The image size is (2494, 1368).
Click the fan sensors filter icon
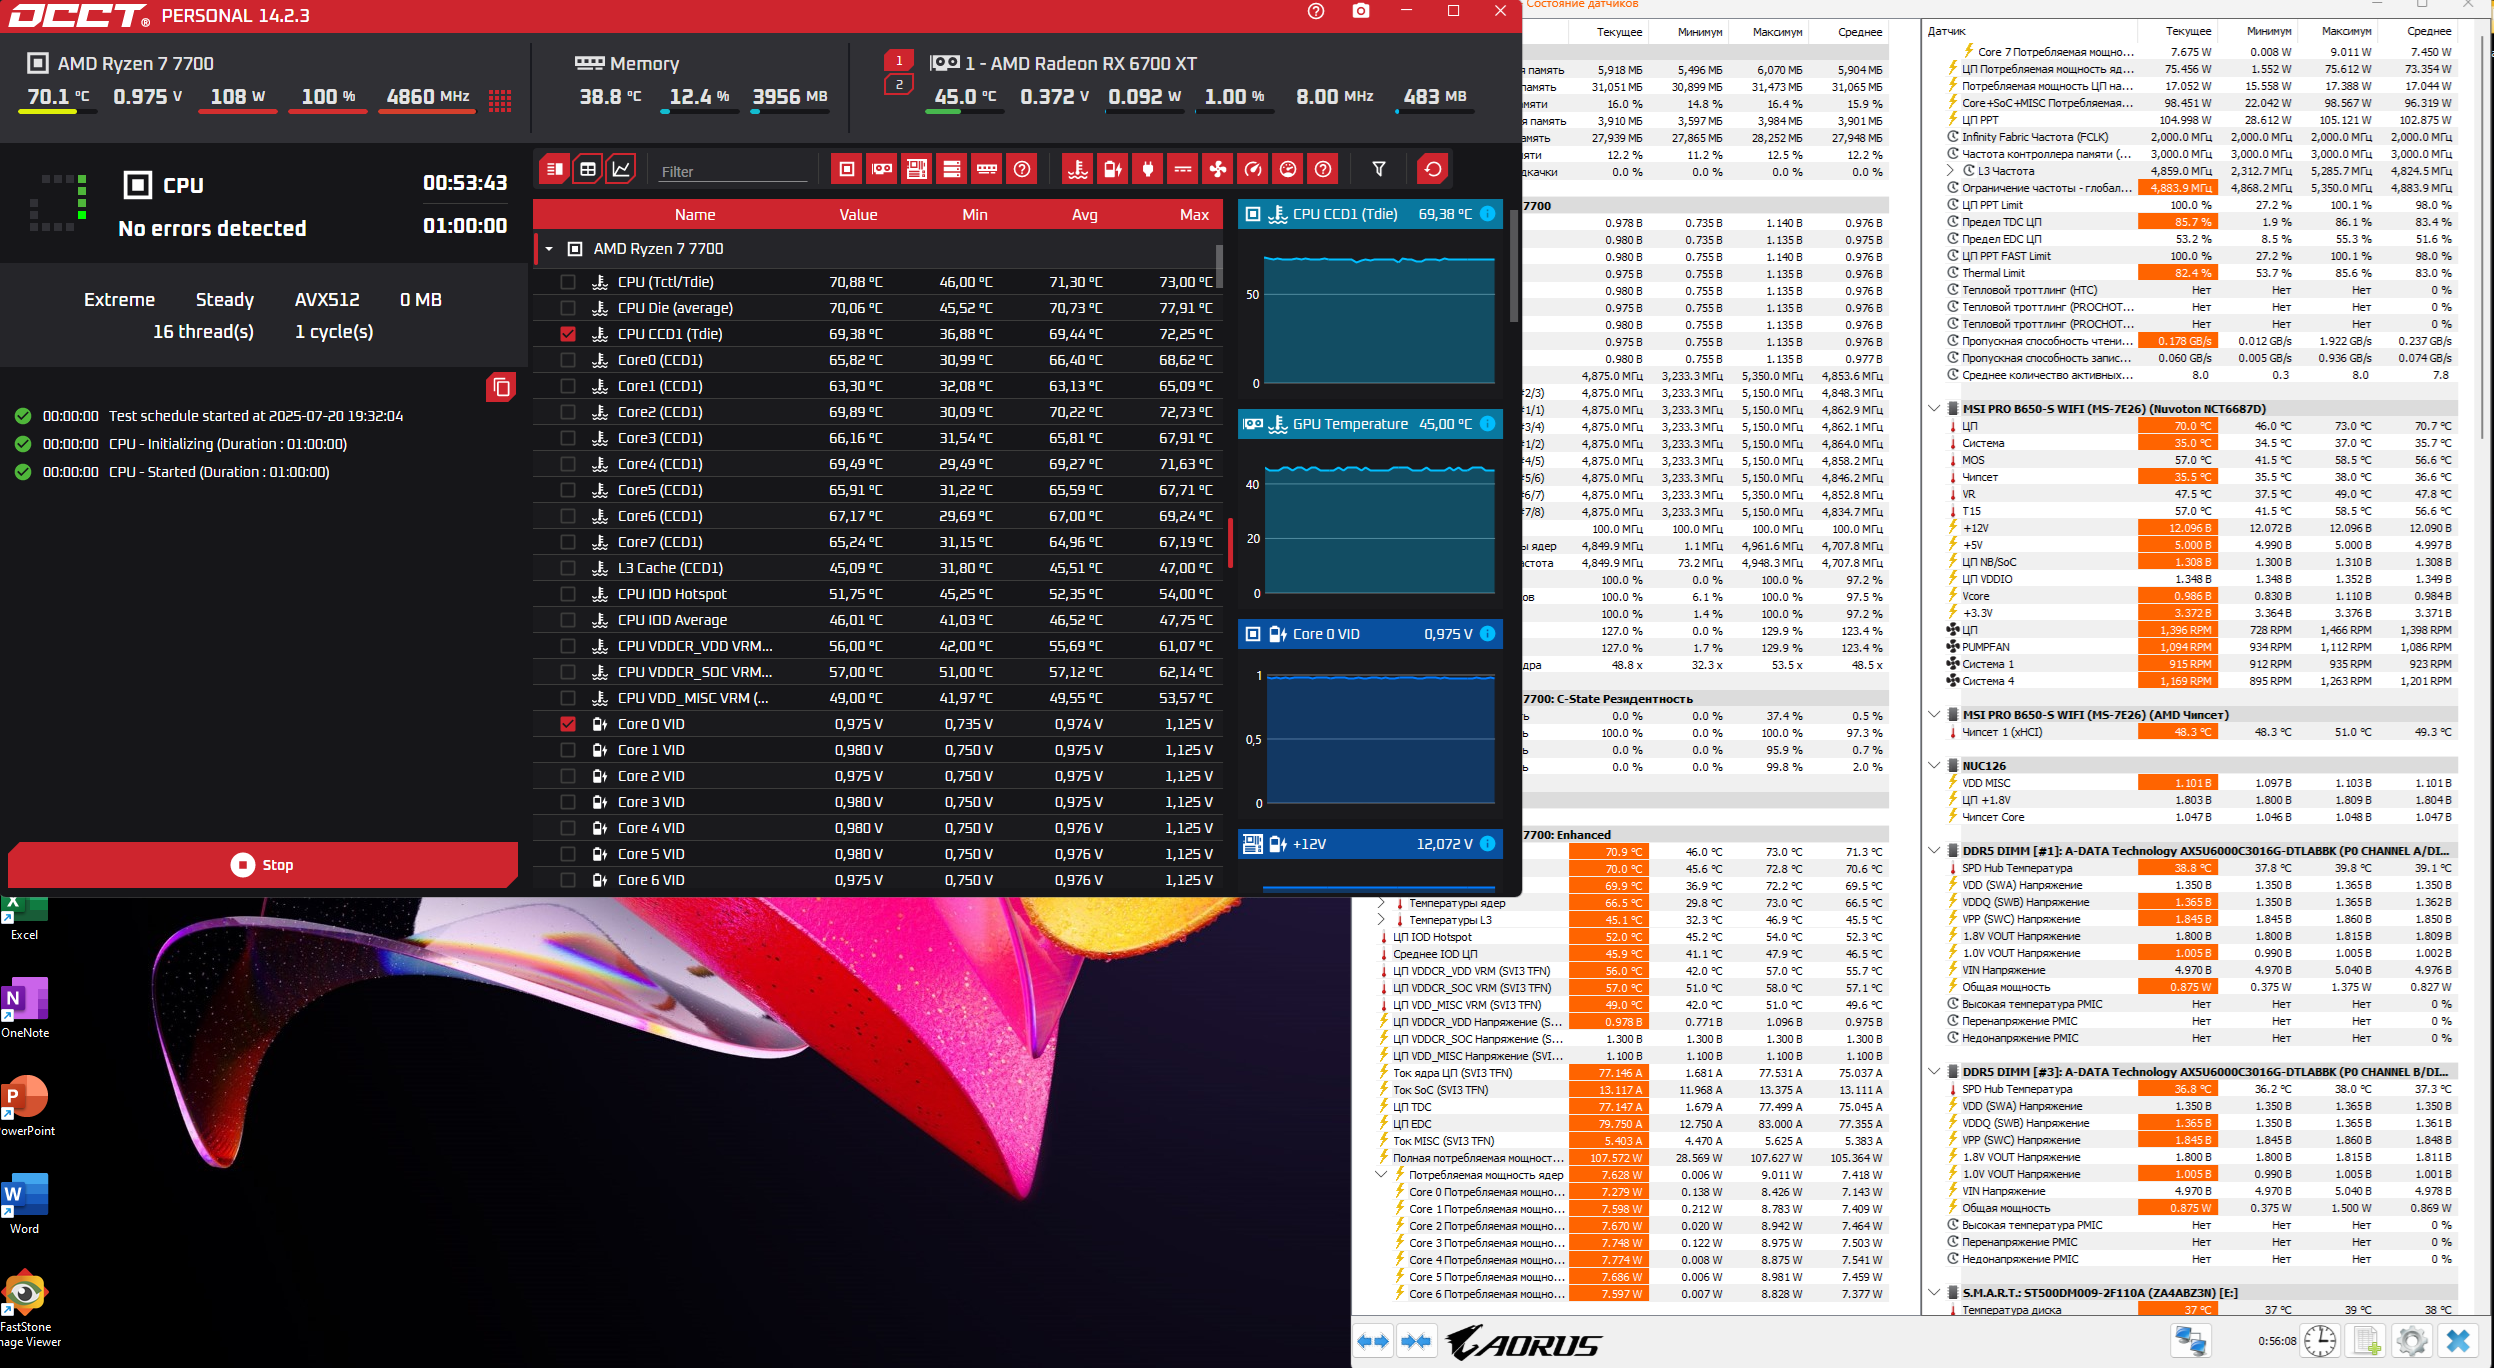1218,169
